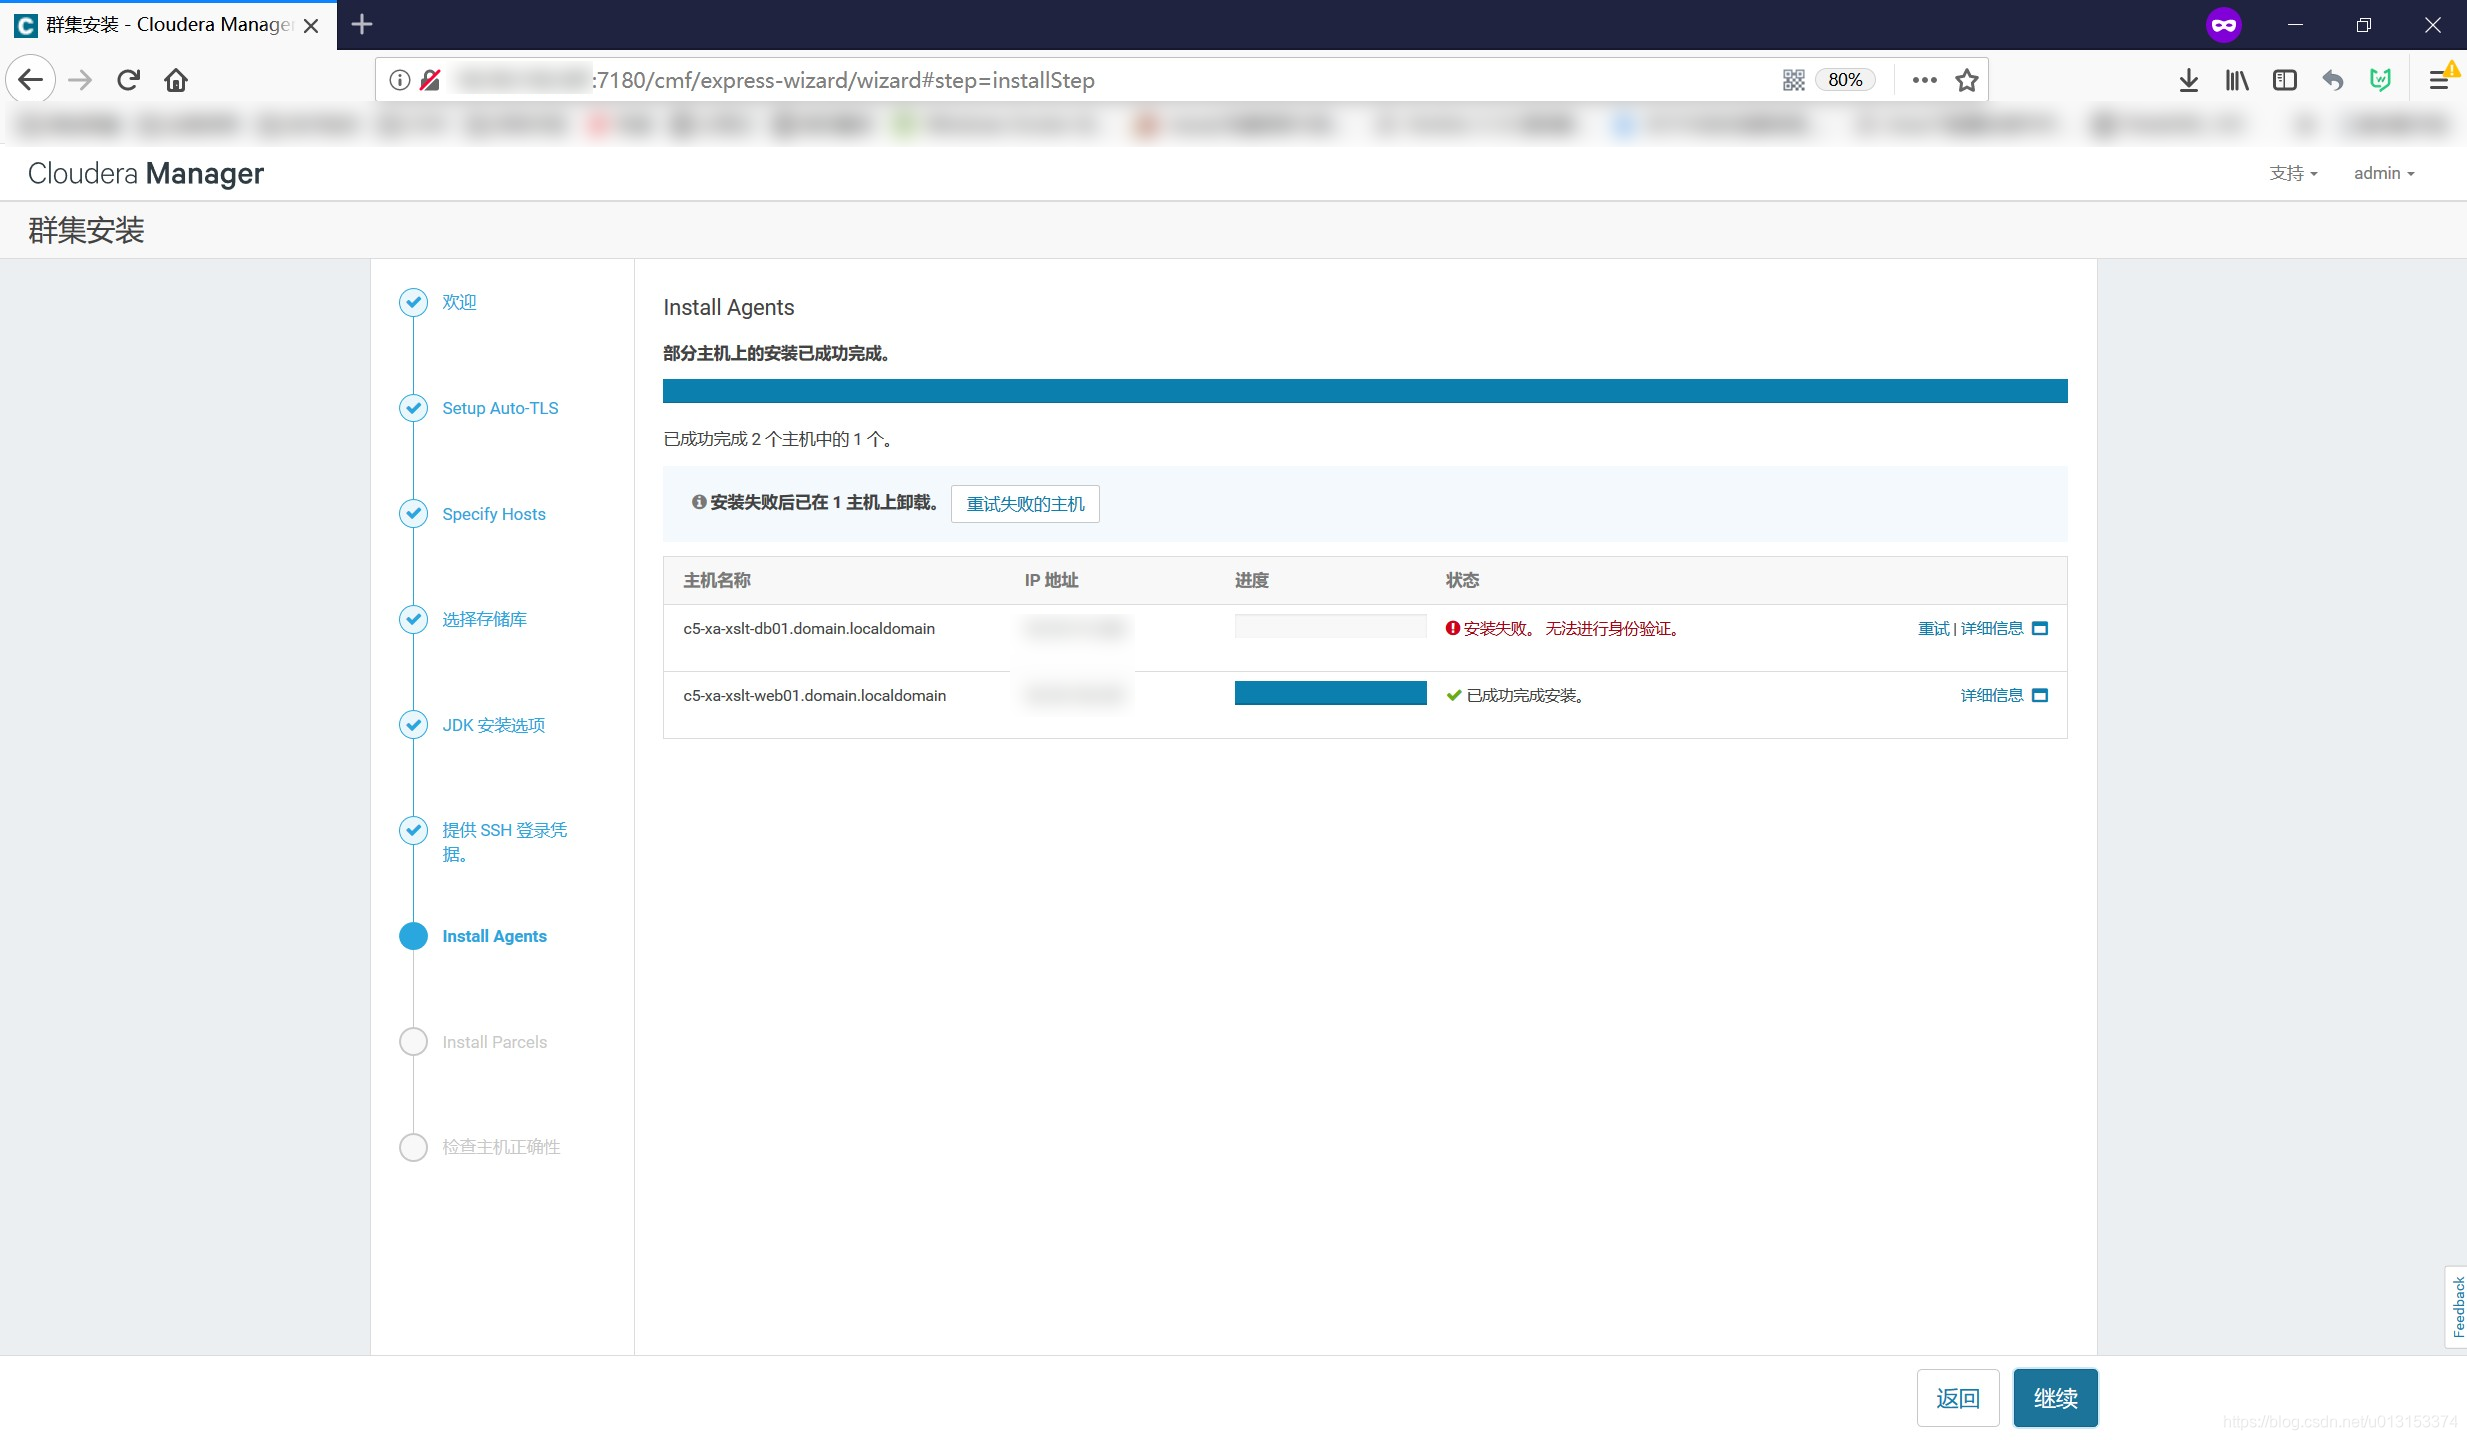Open the downloads arrow icon
This screenshot has width=2467, height=1440.
[x=2188, y=80]
